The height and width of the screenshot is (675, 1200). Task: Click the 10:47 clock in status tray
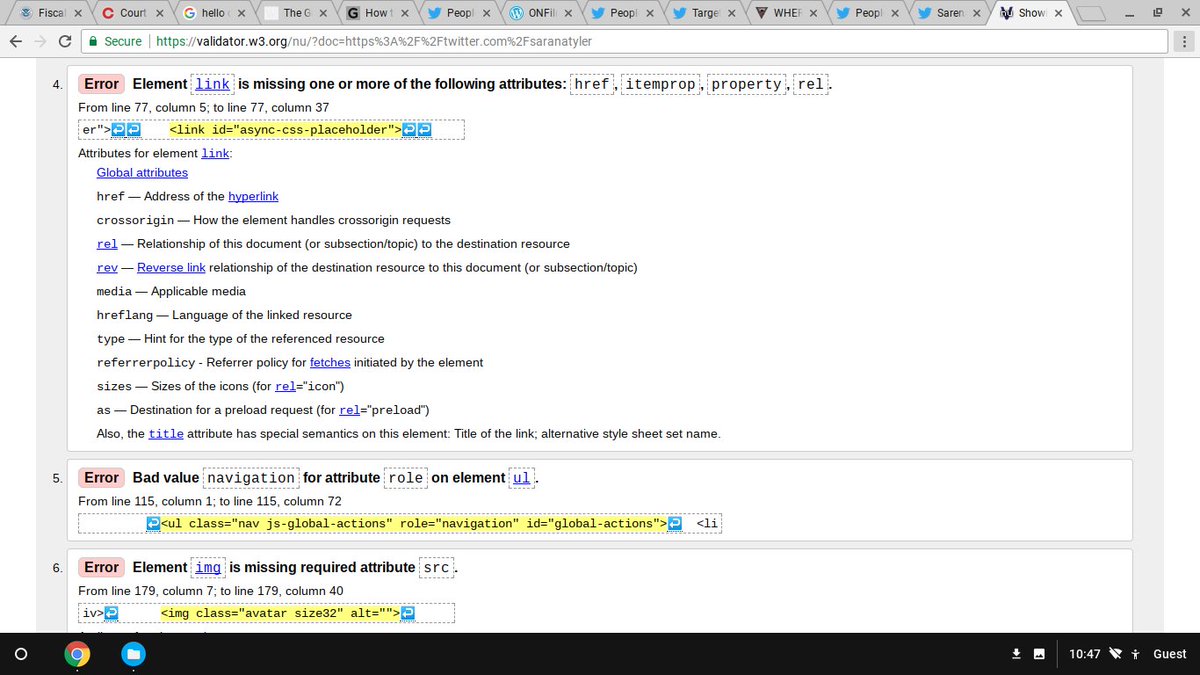1084,654
